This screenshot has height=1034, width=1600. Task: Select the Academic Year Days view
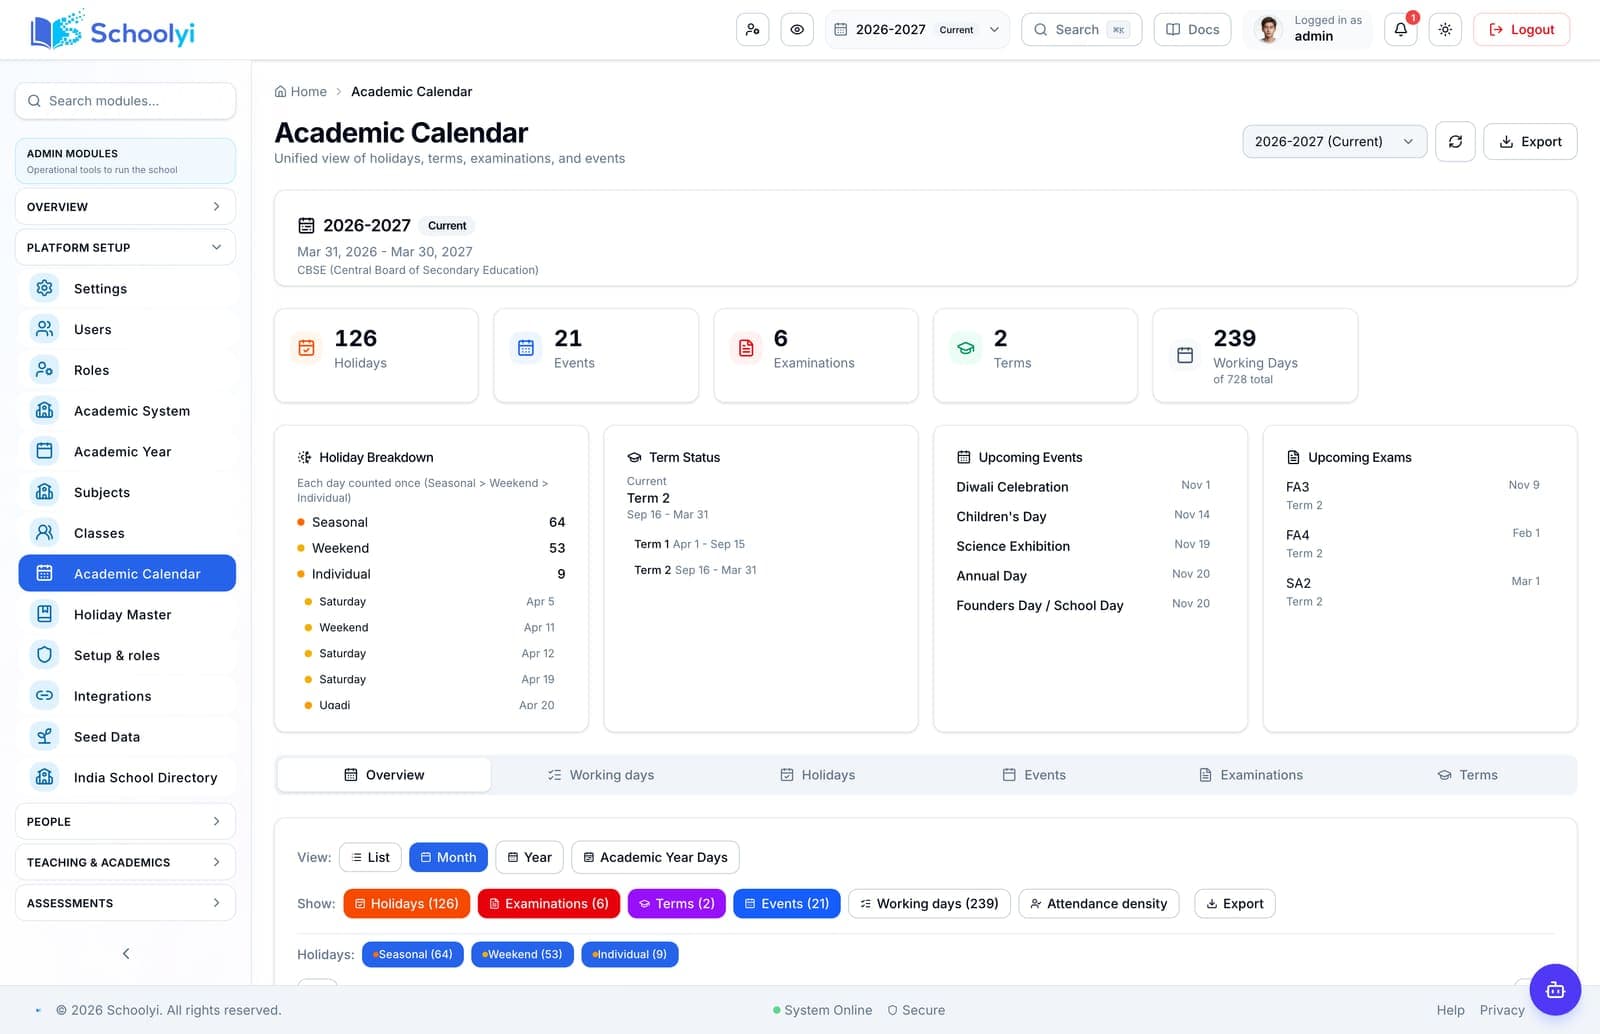point(655,858)
